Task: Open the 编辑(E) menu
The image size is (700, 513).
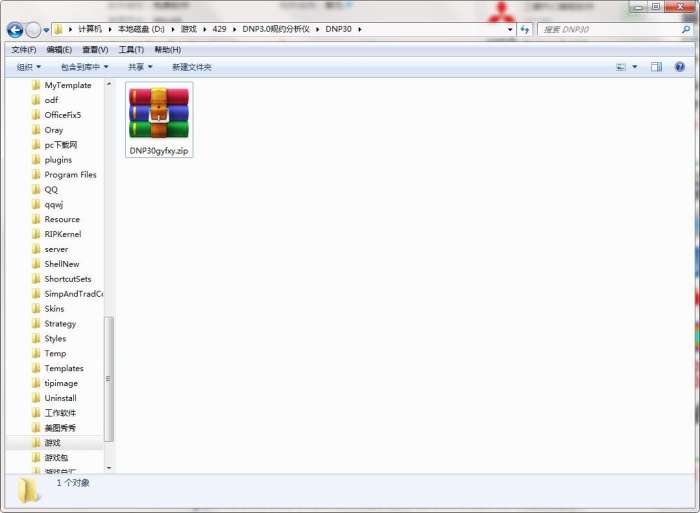Action: pos(59,50)
